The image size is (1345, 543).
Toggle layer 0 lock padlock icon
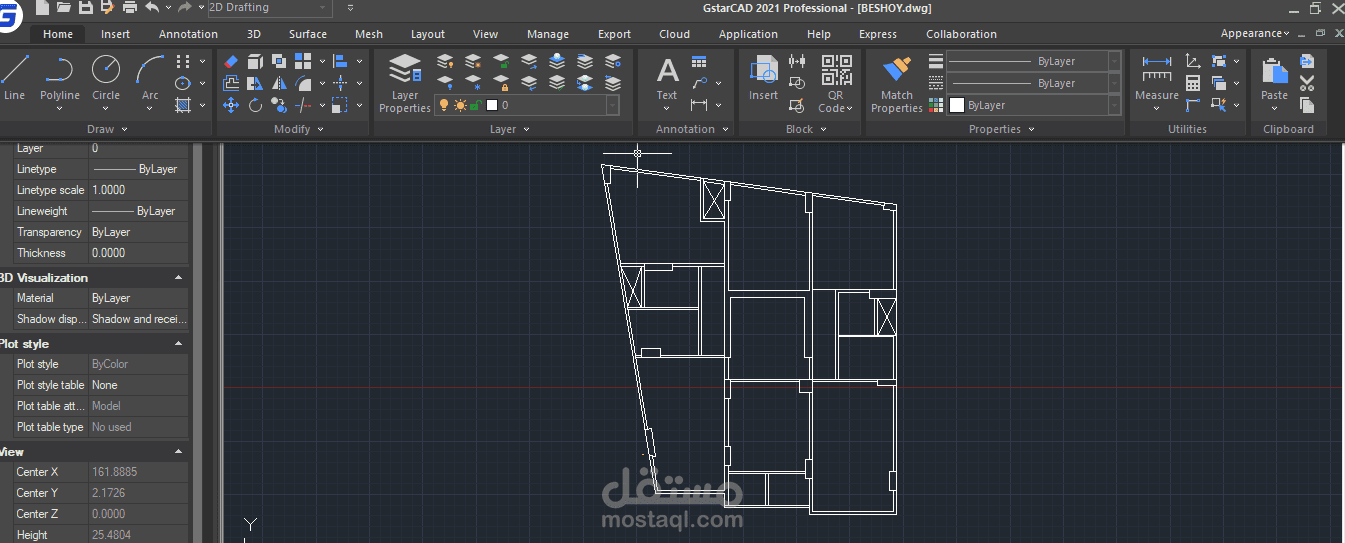pyautogui.click(x=475, y=105)
